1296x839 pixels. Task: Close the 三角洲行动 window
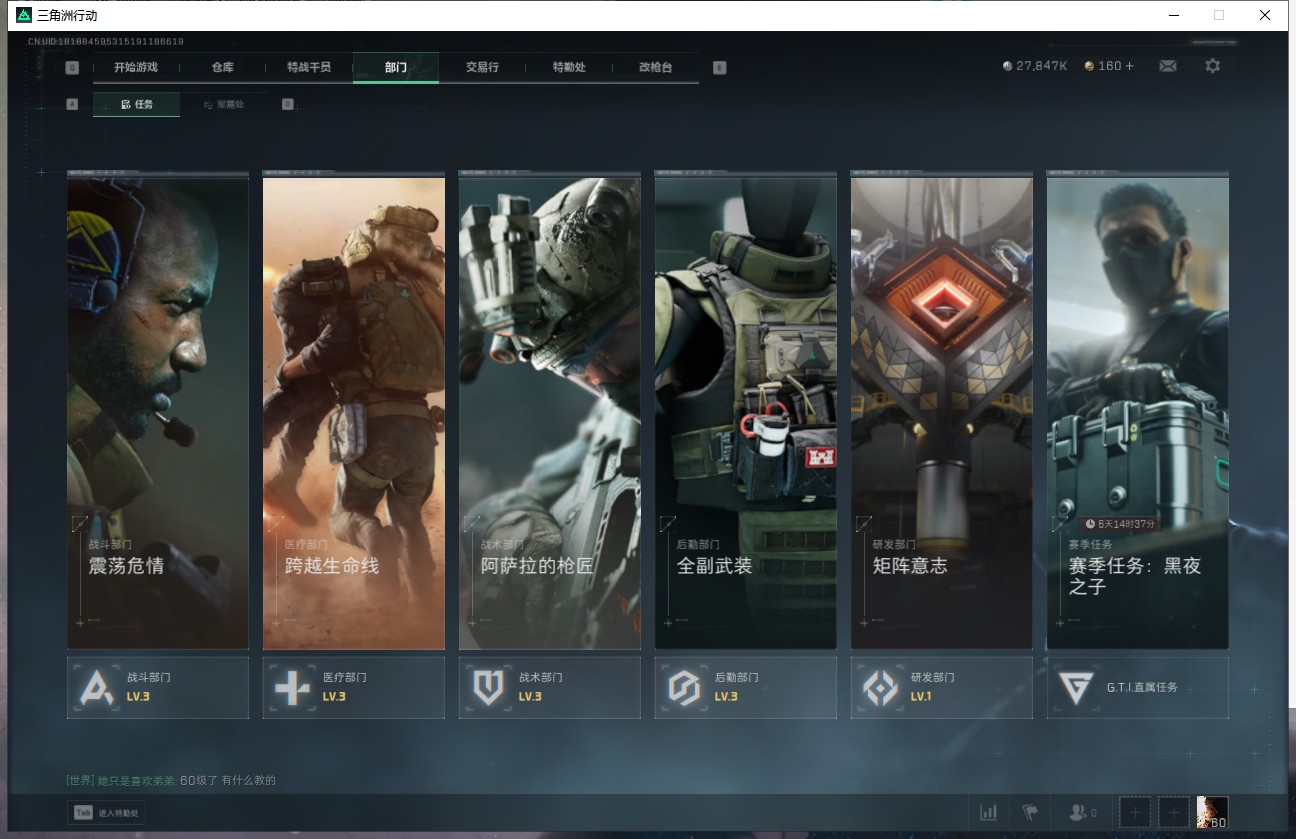pyautogui.click(x=1265, y=15)
